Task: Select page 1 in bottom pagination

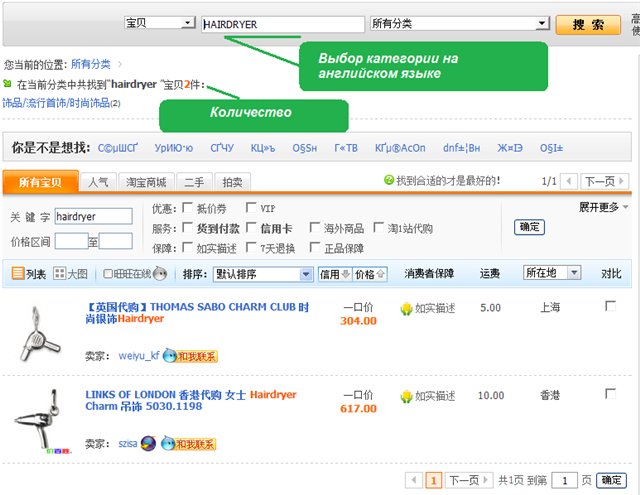Action: [433, 480]
